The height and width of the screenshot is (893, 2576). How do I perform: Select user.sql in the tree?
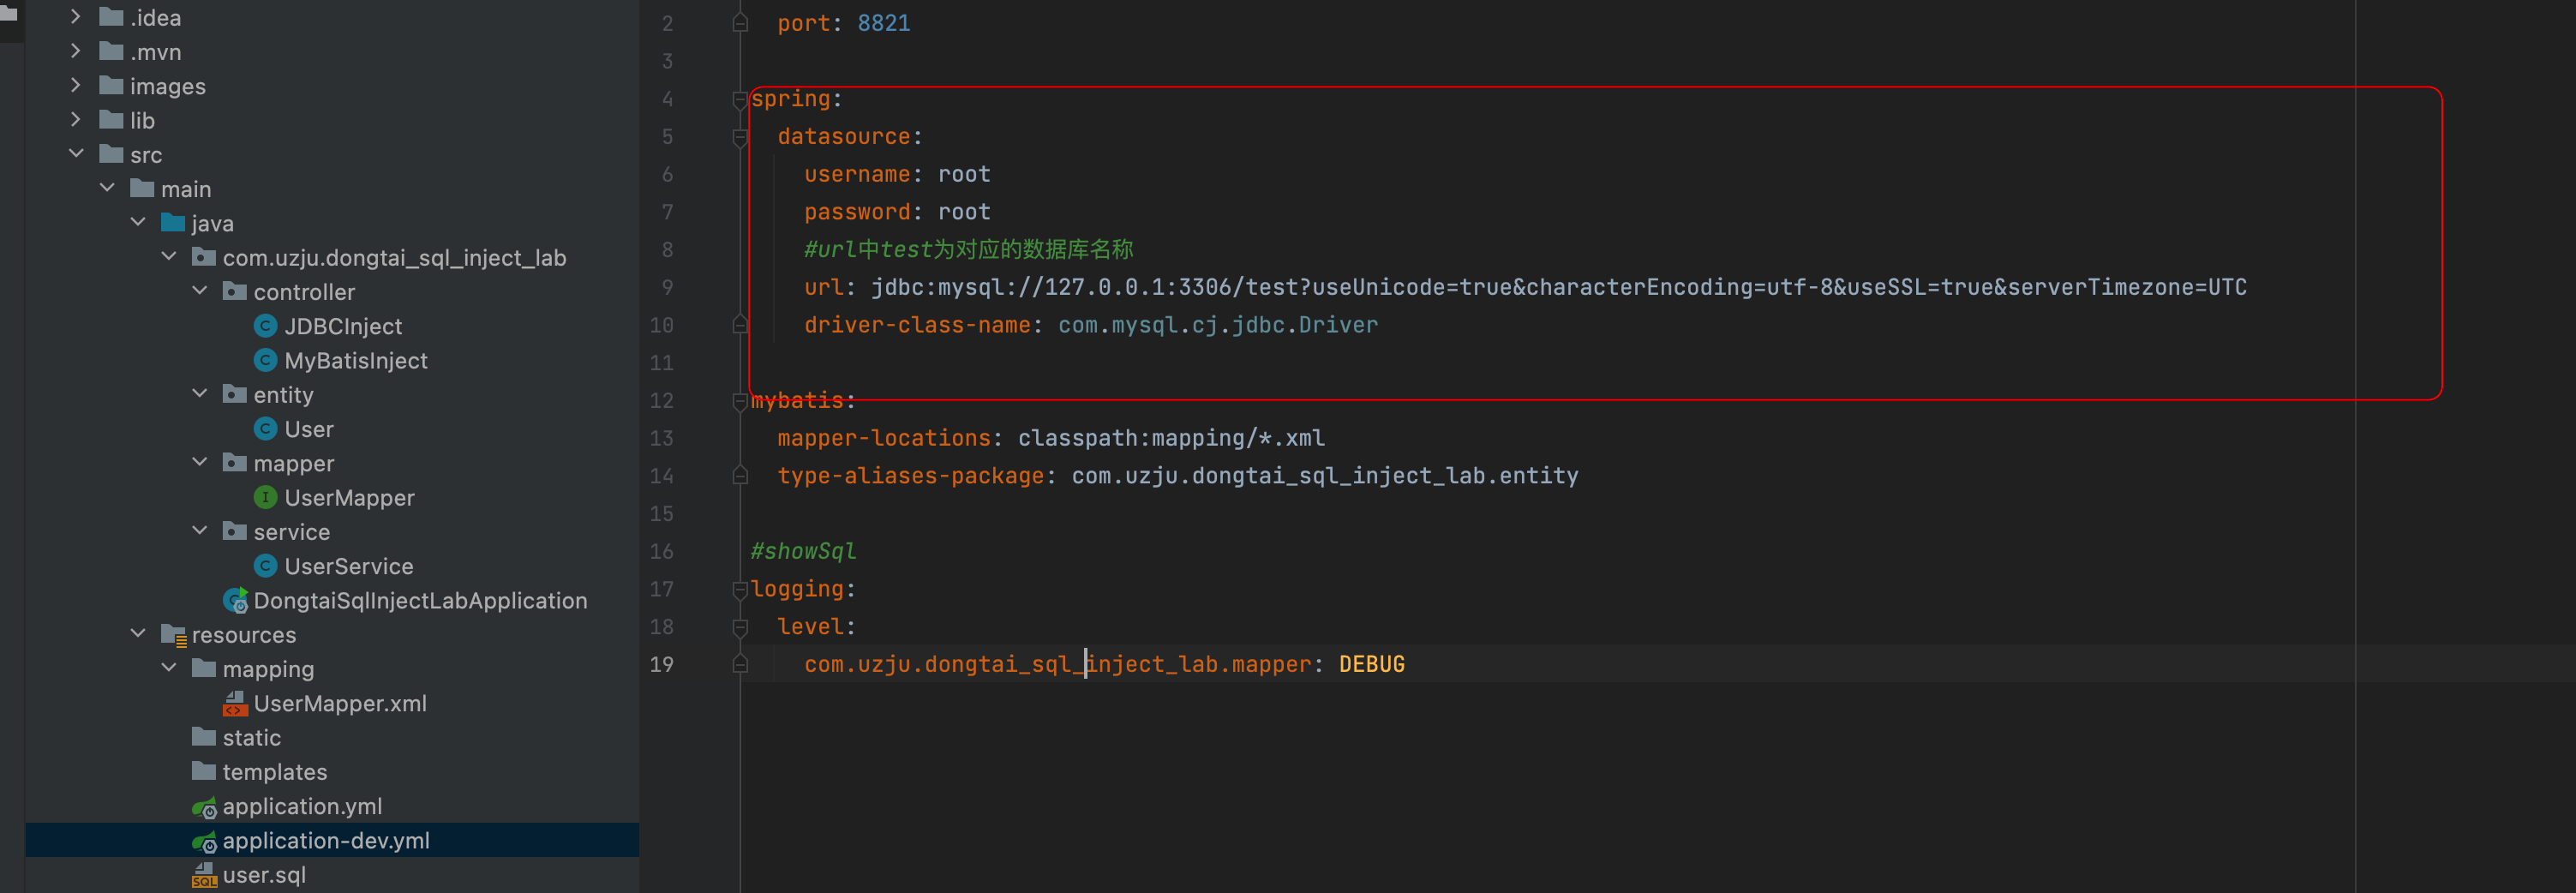[264, 874]
